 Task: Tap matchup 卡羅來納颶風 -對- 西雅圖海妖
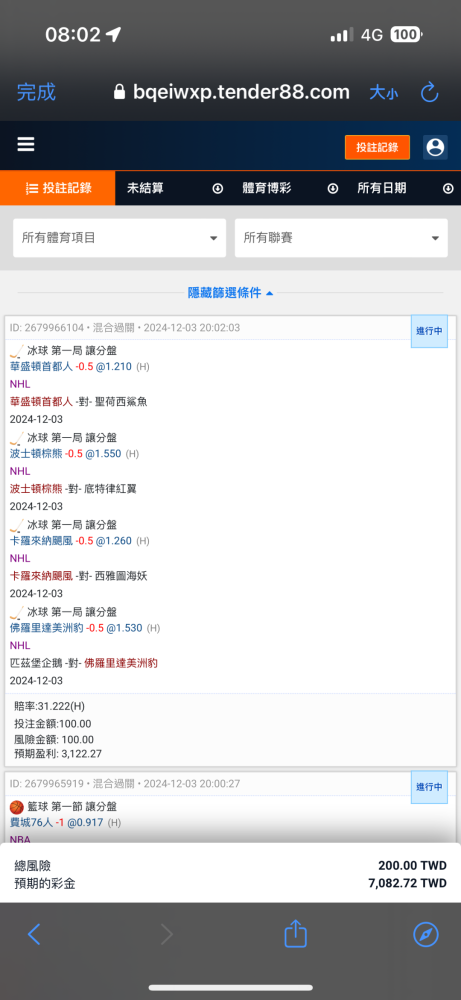[x=78, y=576]
